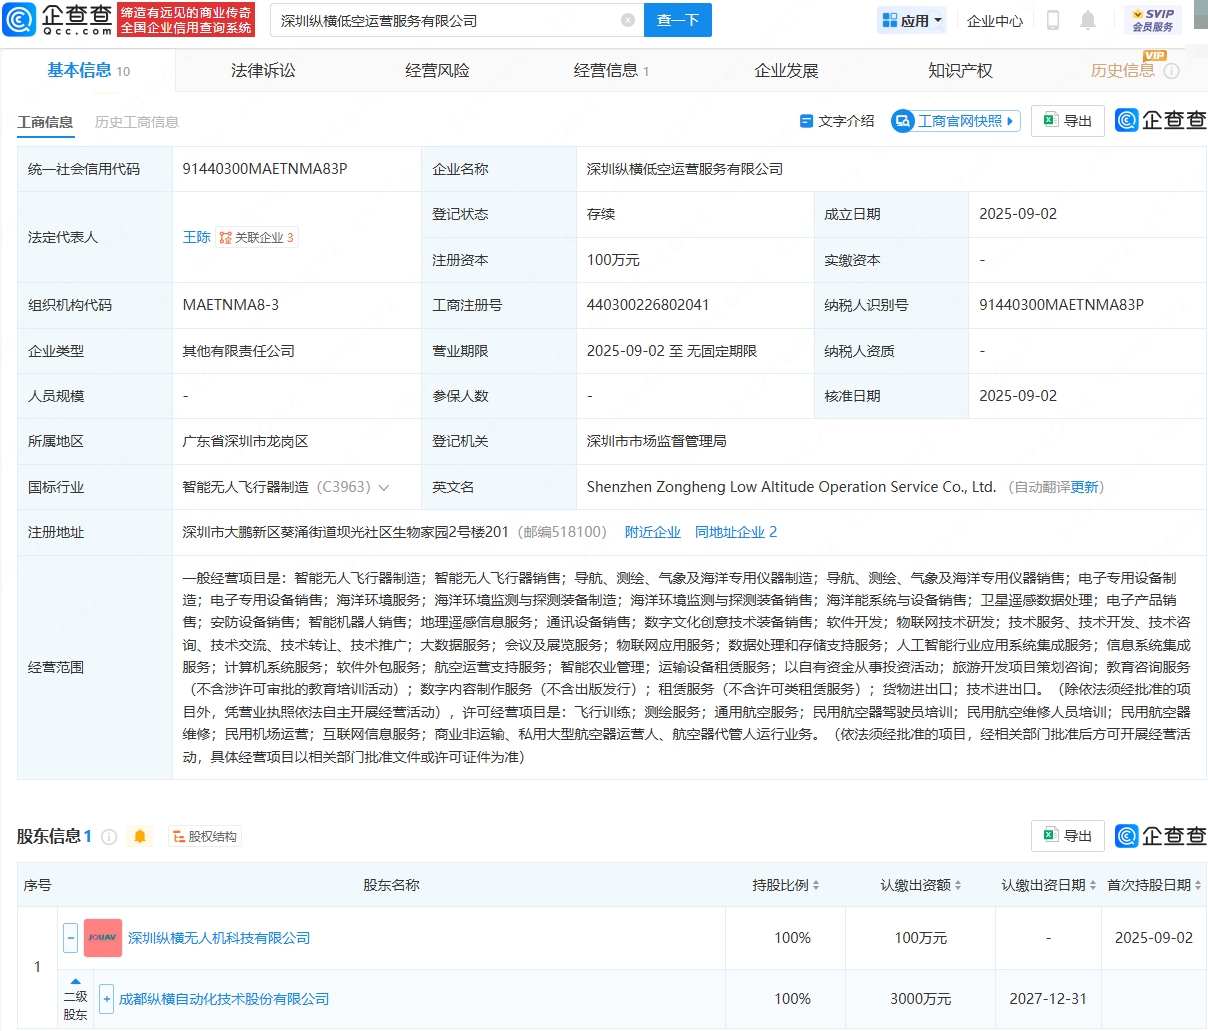The height and width of the screenshot is (1031, 1208).
Task: Click into the company search input field
Action: pos(445,20)
